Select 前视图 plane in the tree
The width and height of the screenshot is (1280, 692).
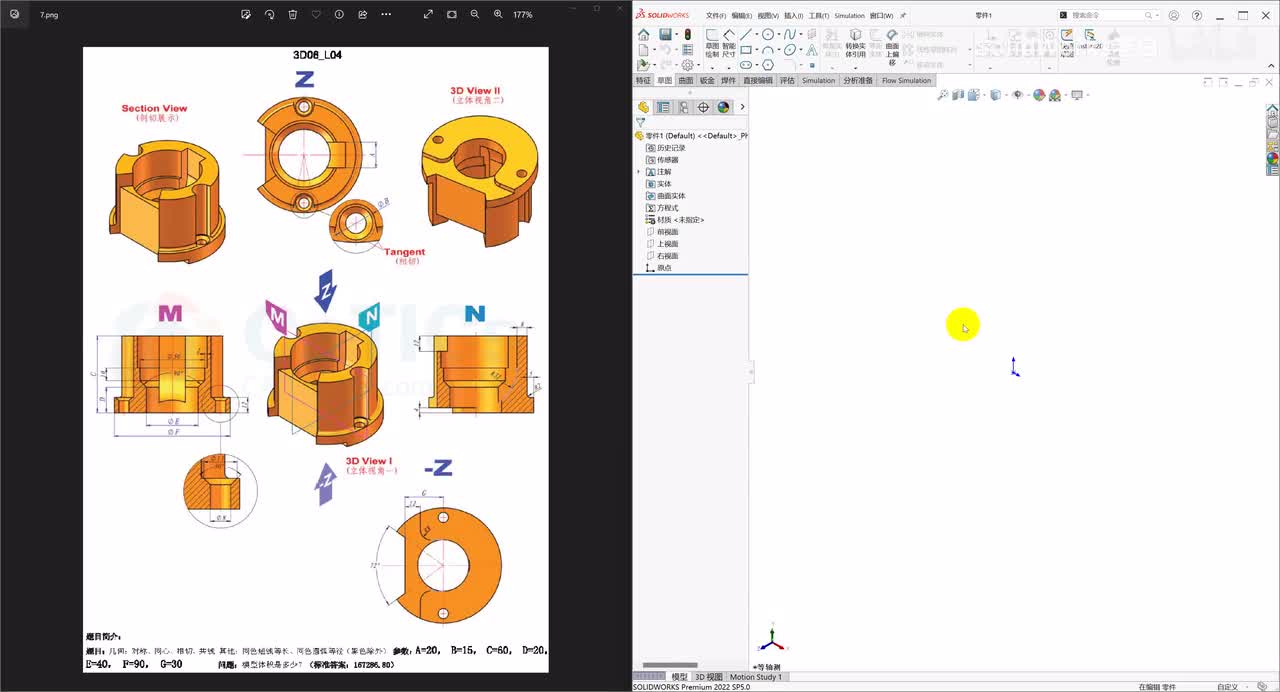click(662, 232)
